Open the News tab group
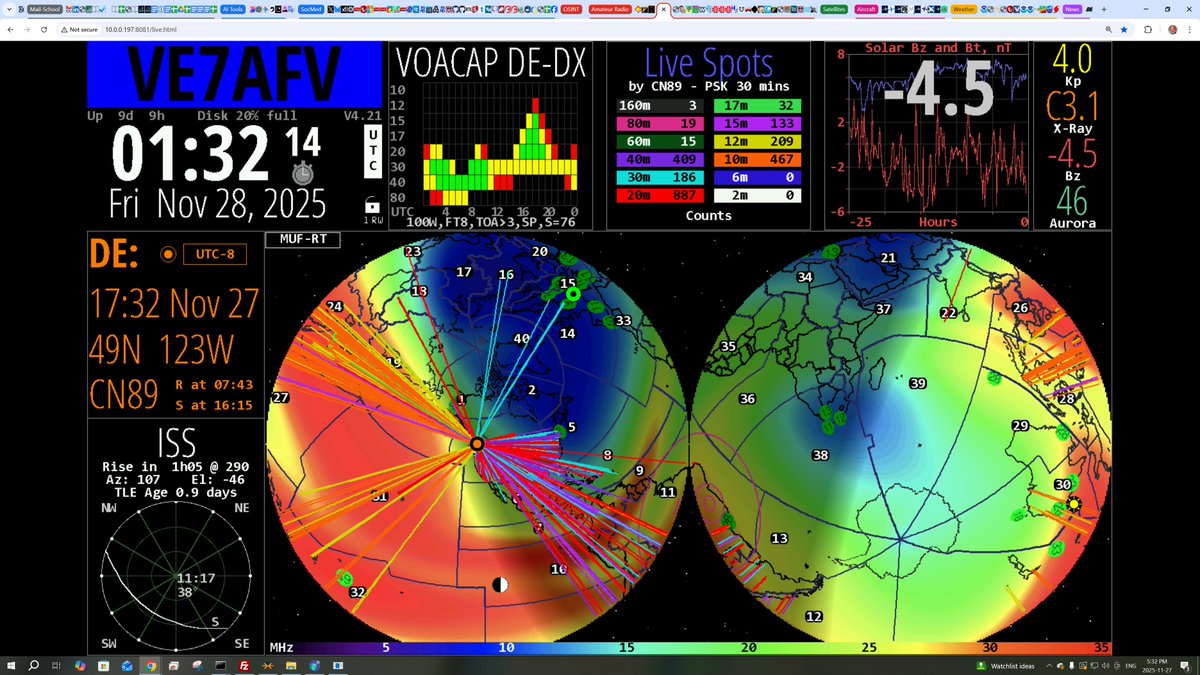Image resolution: width=1200 pixels, height=675 pixels. (1072, 8)
